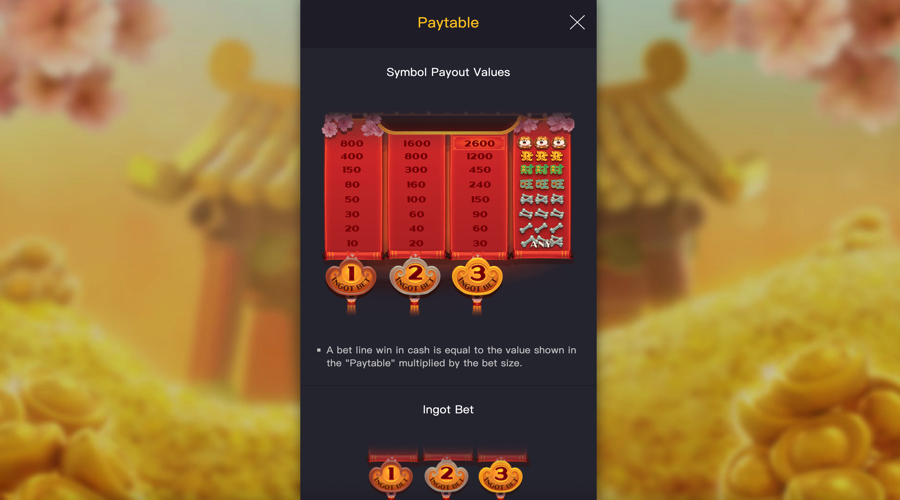The height and width of the screenshot is (500, 900).
Task: Choose the 1 ingot badge in the Ingot Bet section
Action: tap(391, 476)
